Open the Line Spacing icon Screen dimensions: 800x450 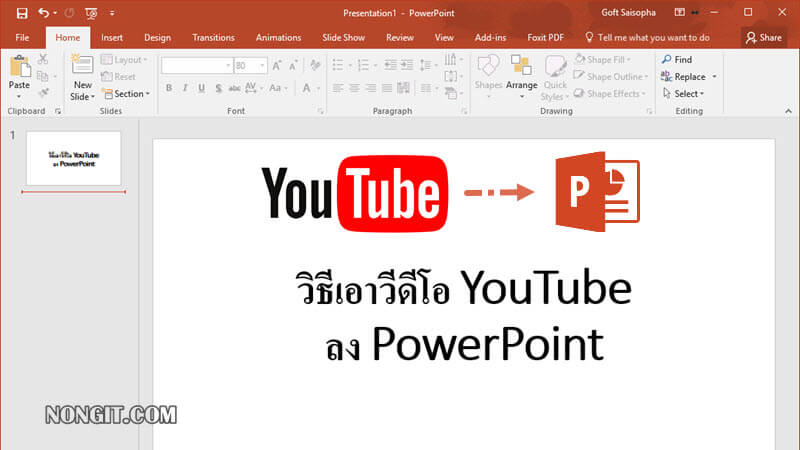pyautogui.click(x=428, y=65)
